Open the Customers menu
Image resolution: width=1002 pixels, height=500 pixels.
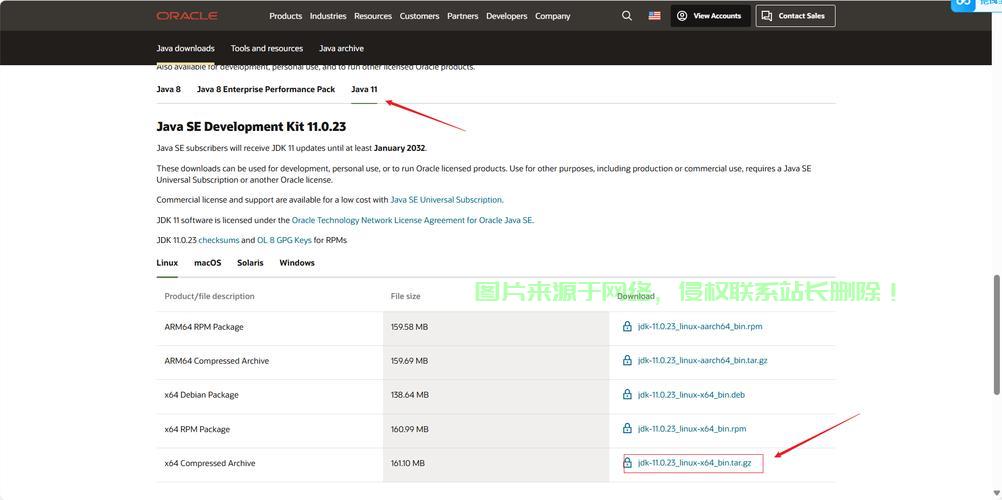point(419,16)
